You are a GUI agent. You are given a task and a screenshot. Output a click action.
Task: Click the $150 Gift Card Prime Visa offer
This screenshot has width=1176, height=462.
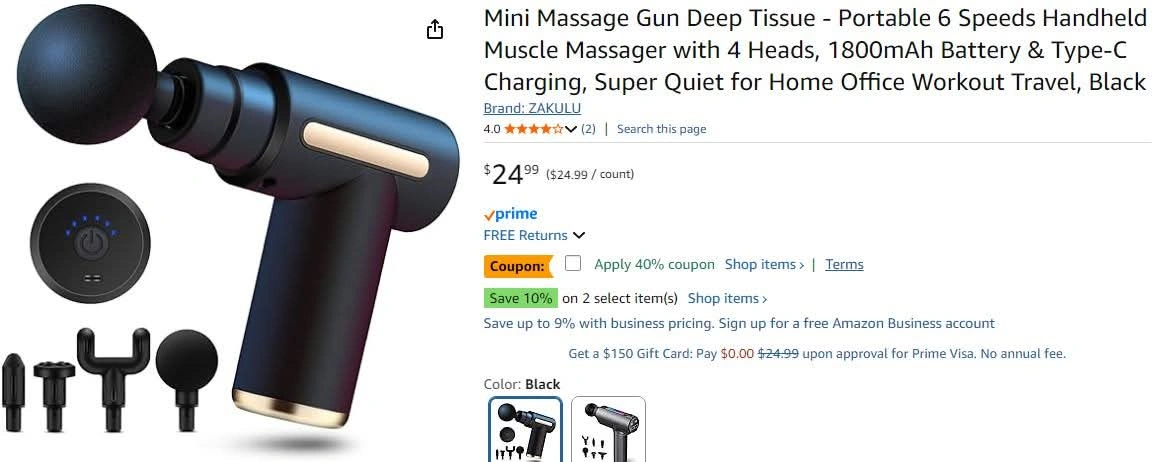(x=817, y=353)
